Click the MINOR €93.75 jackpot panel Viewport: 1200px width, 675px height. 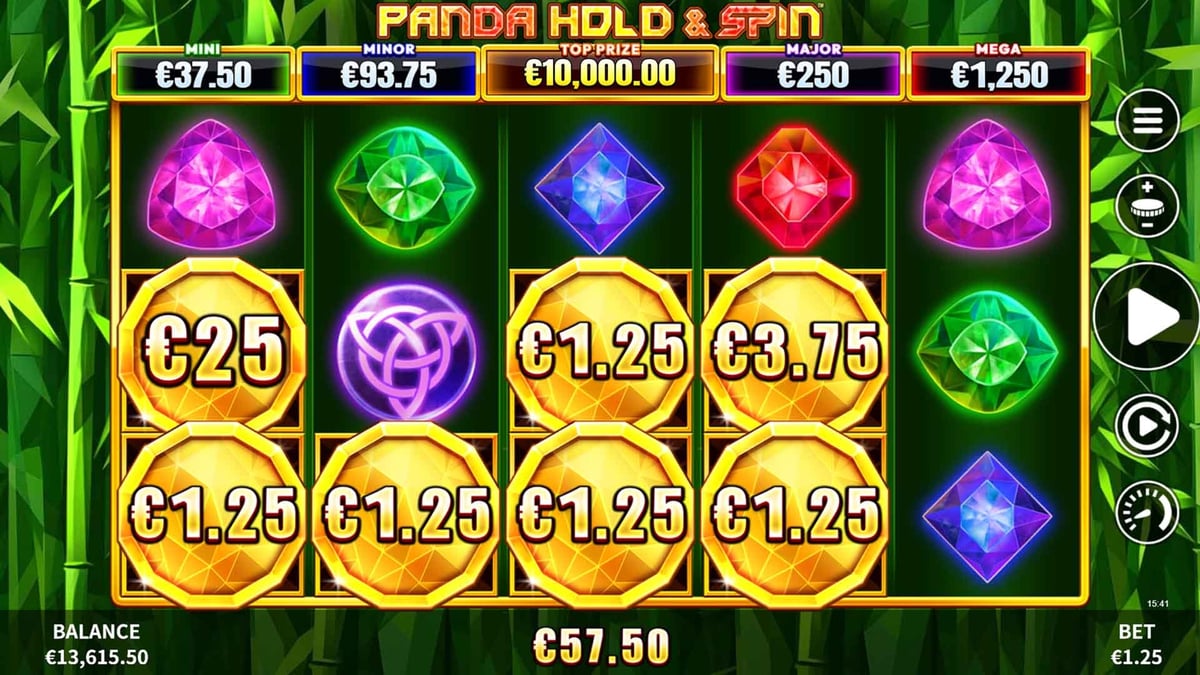click(389, 72)
